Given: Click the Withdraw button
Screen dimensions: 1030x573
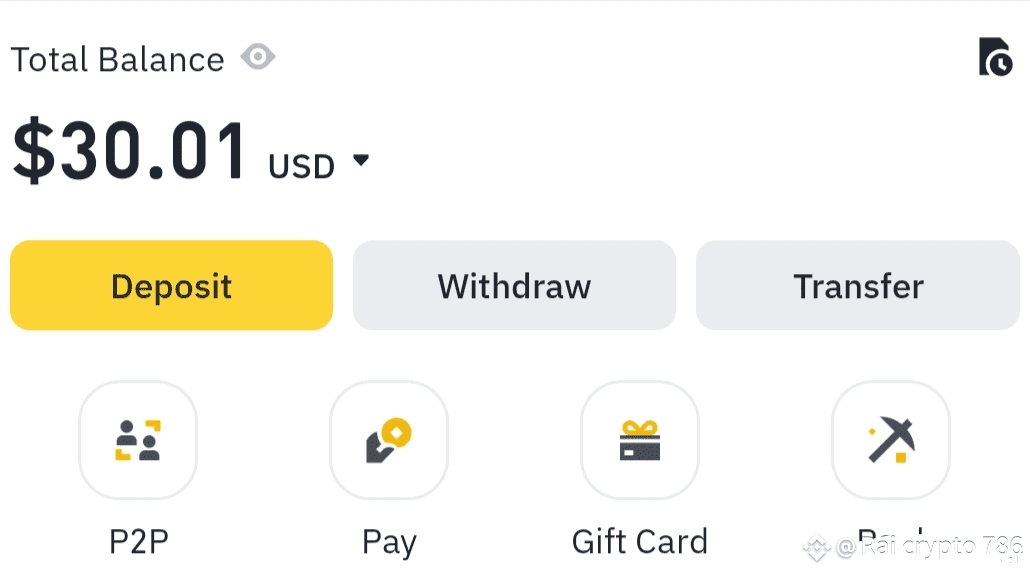Looking at the screenshot, I should click(514, 285).
